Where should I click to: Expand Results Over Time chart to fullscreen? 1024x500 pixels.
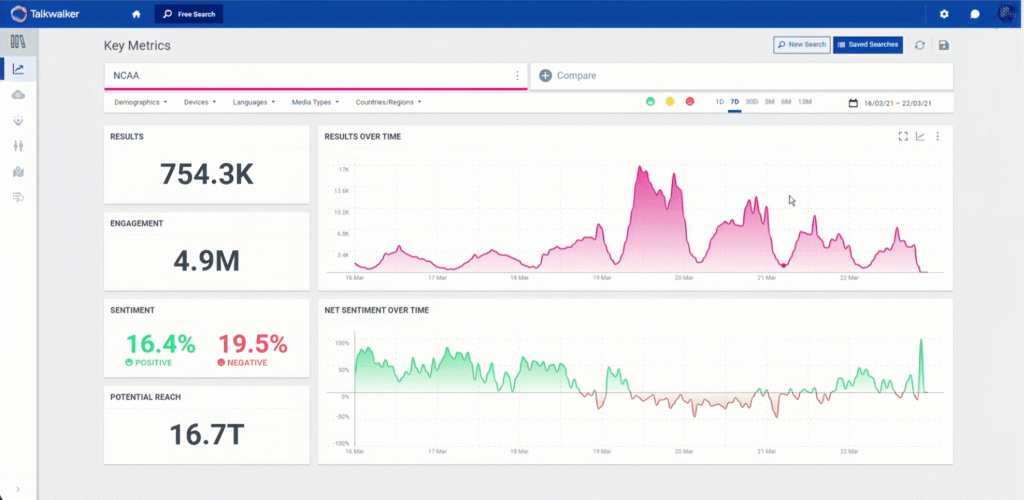(x=902, y=136)
